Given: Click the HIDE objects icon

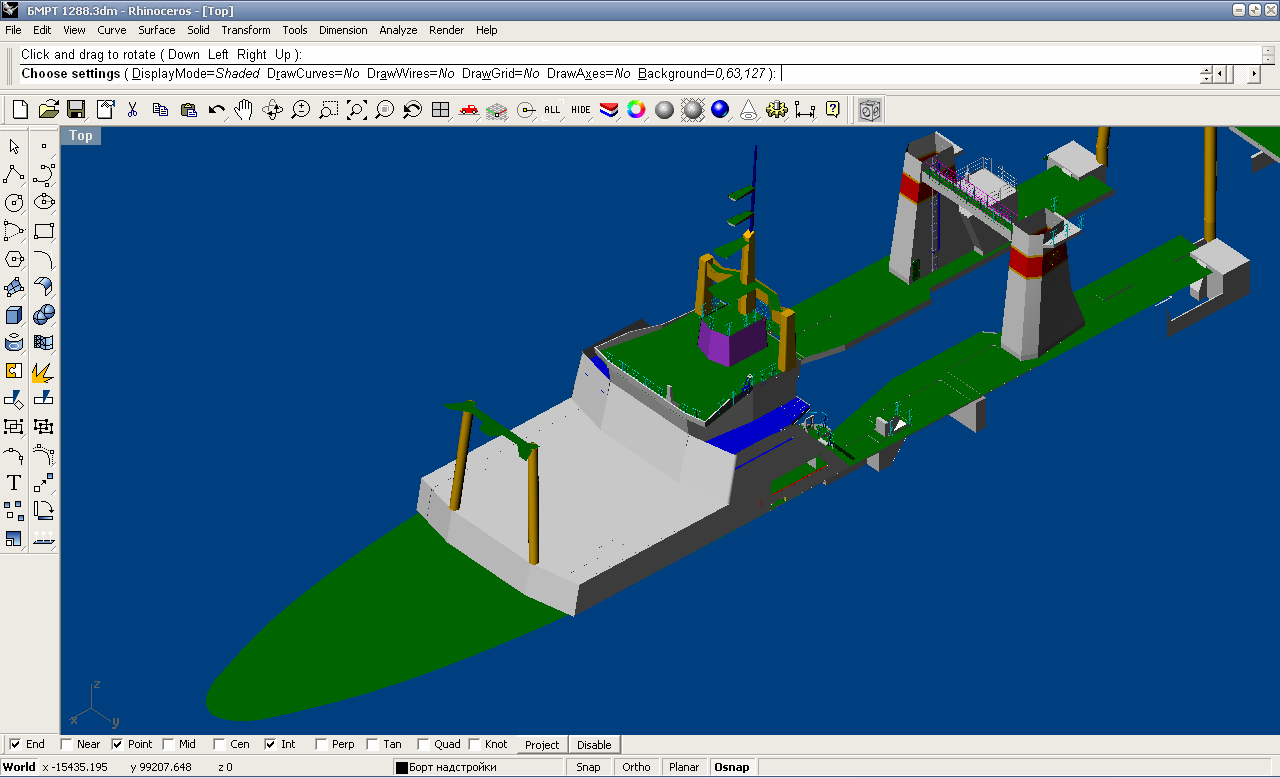Looking at the screenshot, I should (580, 110).
